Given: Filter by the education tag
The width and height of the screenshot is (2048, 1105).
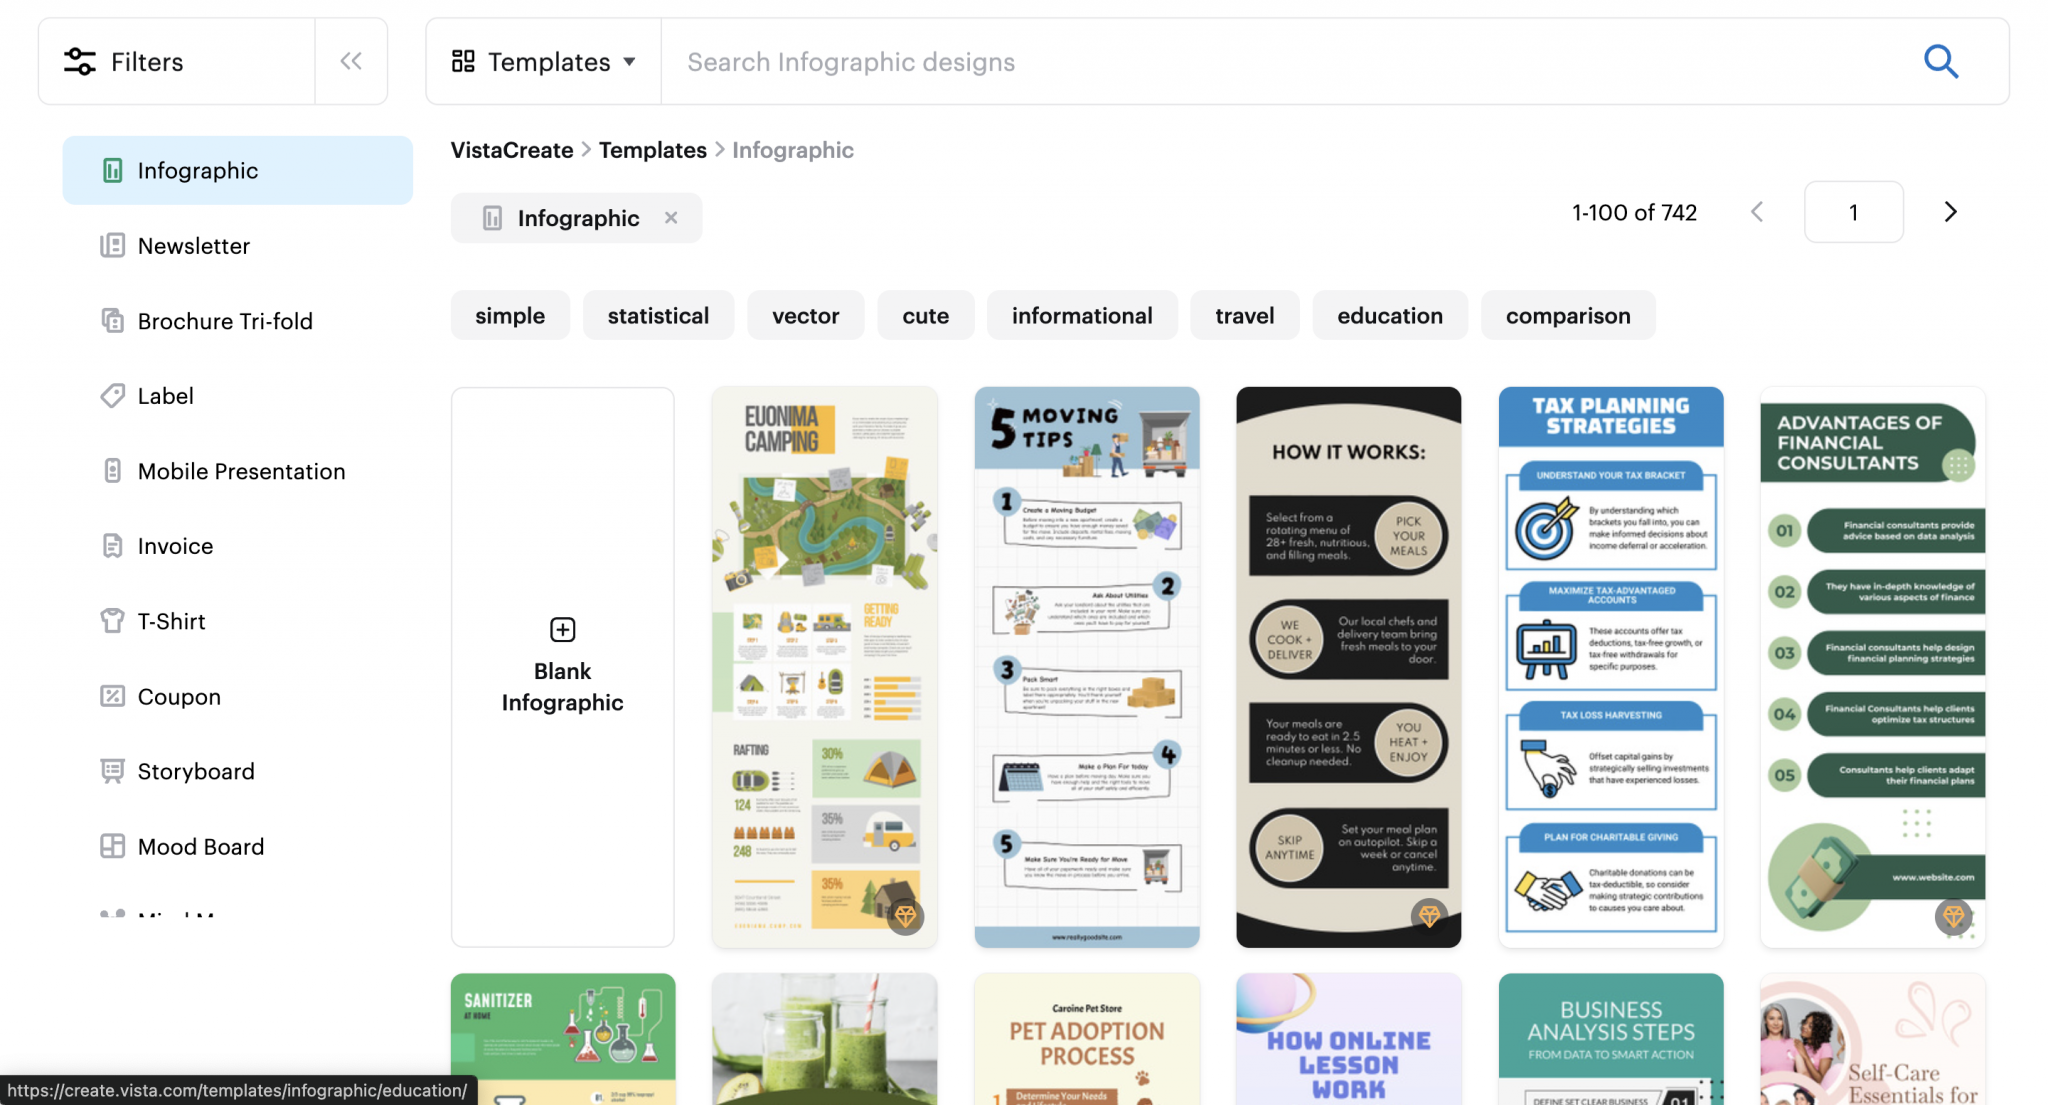Looking at the screenshot, I should tap(1390, 315).
